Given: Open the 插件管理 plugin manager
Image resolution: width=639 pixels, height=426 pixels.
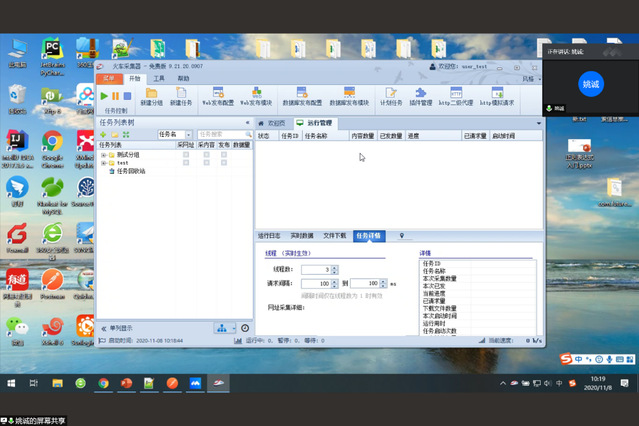Looking at the screenshot, I should point(421,96).
